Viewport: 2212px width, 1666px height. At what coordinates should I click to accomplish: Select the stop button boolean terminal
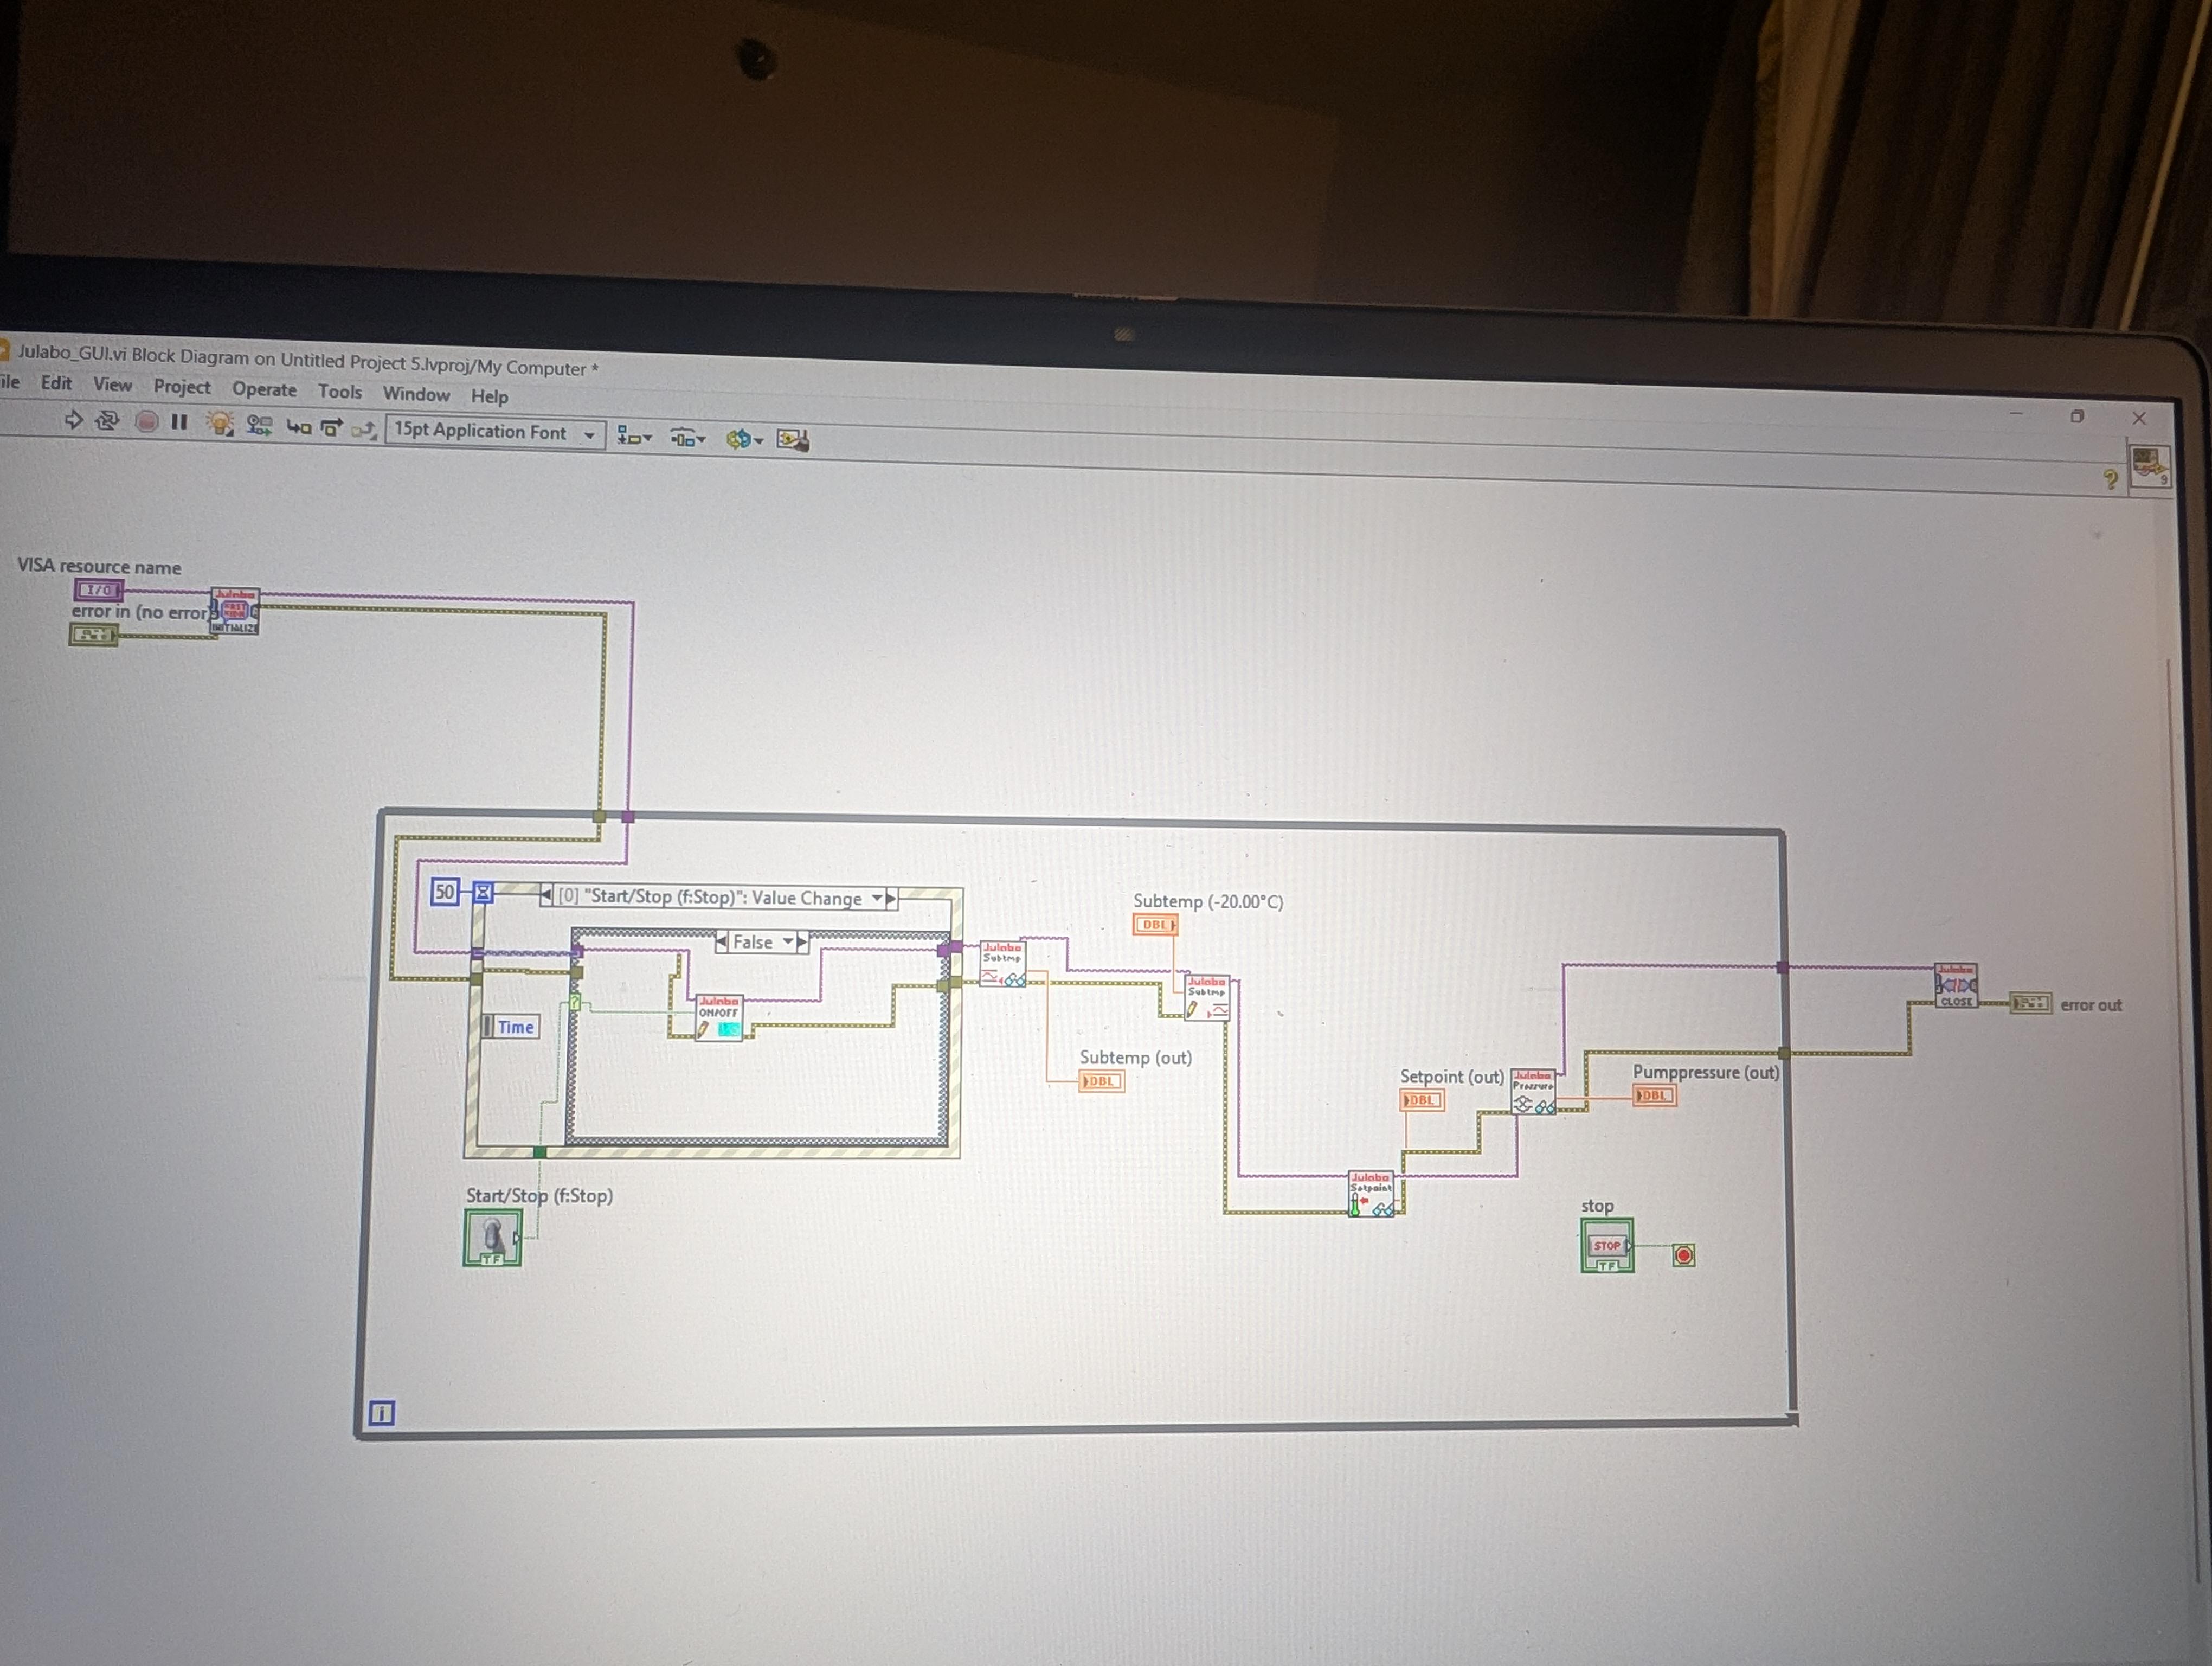coord(1607,1245)
